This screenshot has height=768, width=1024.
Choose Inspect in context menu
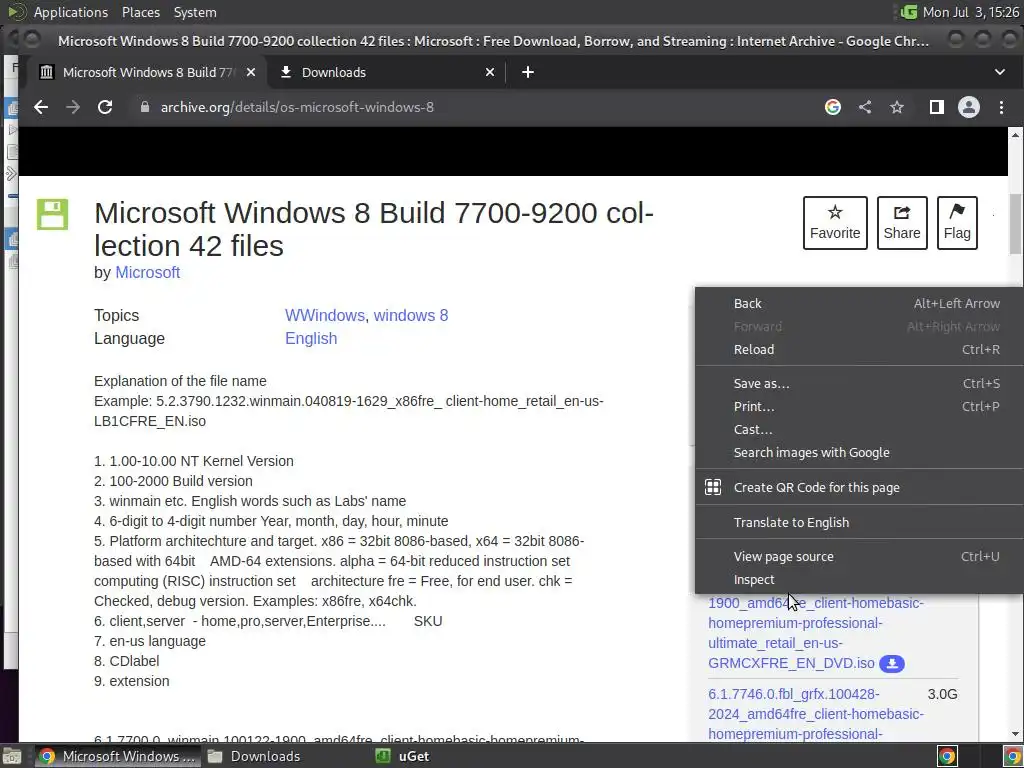click(x=859, y=580)
